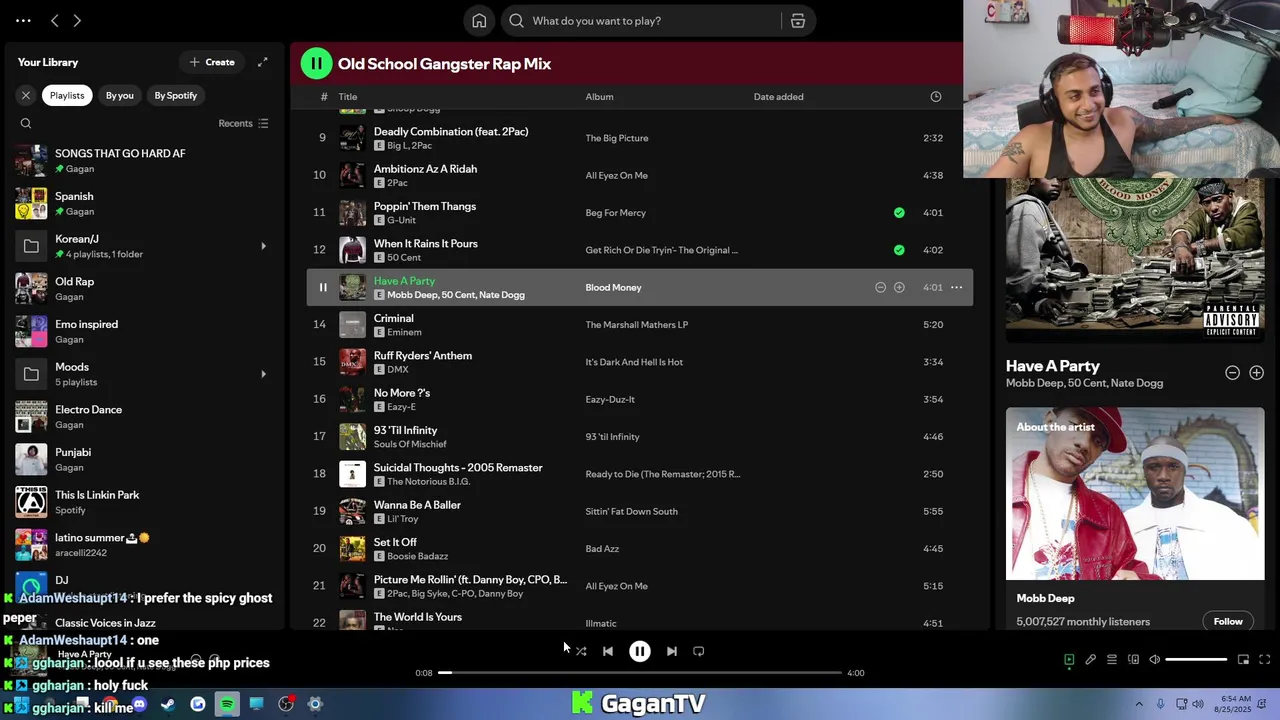
Task: Open the play queue
Action: point(1111,659)
